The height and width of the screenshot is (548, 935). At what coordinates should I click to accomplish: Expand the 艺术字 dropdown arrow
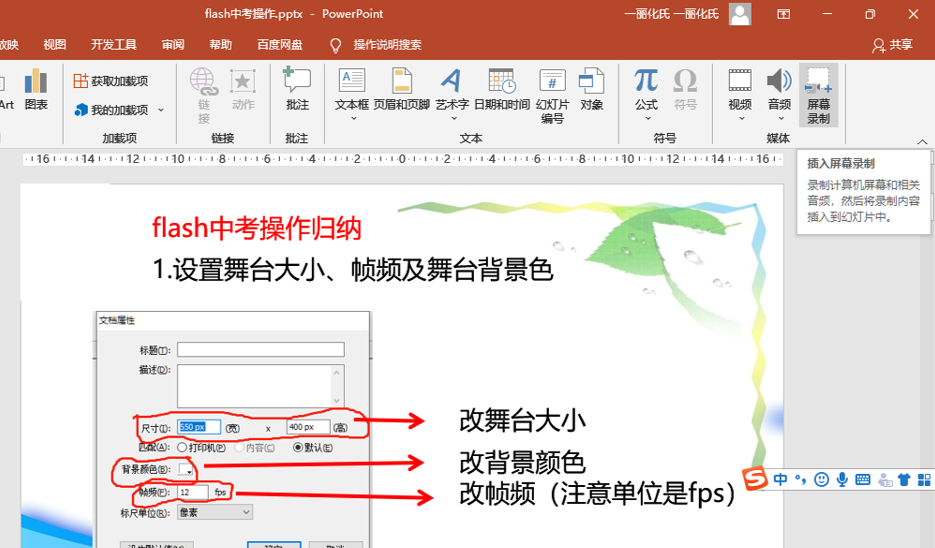453,118
